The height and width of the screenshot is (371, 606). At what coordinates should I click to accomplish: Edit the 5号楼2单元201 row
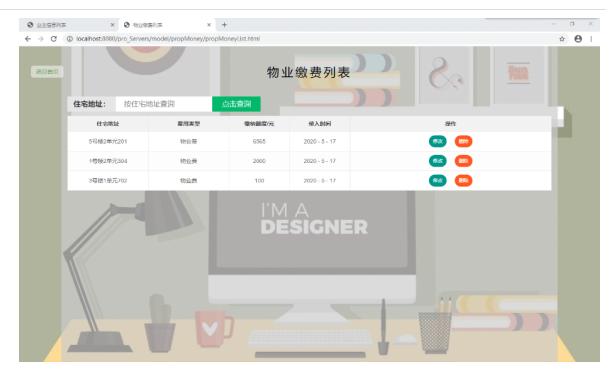click(x=437, y=141)
